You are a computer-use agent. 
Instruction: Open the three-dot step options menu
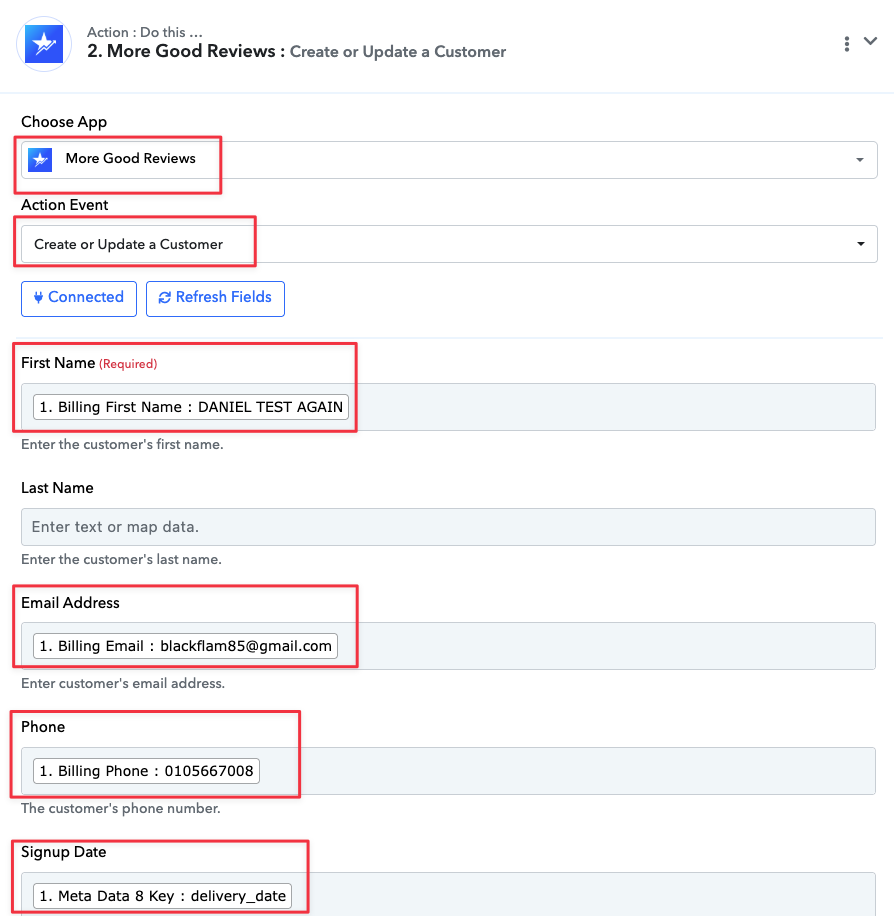[x=846, y=43]
